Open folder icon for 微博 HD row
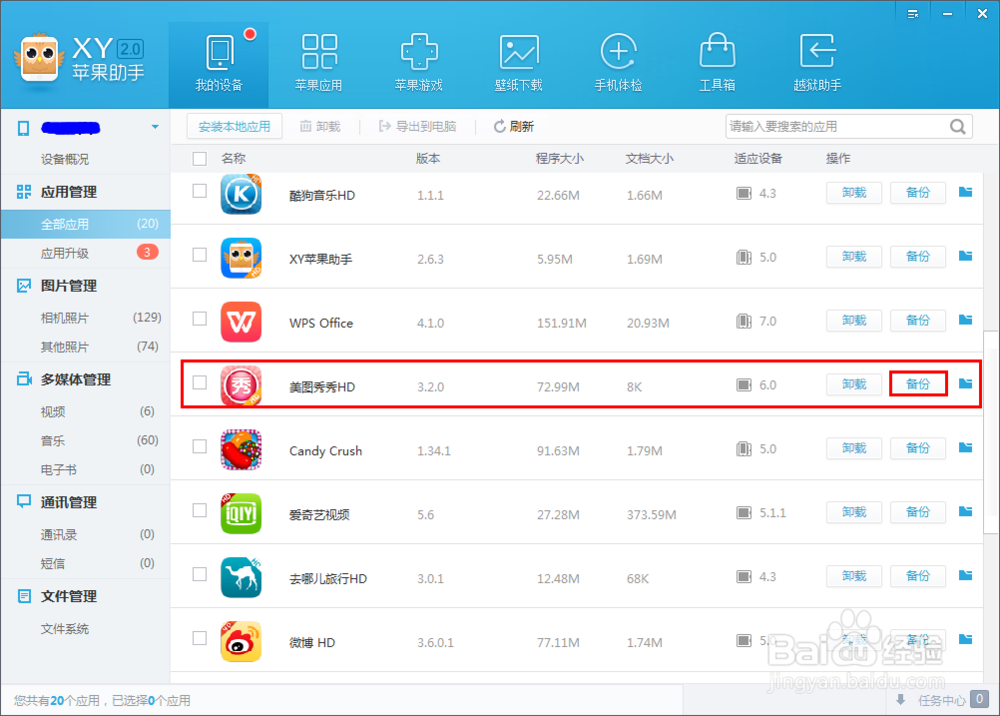The width and height of the screenshot is (1000, 716). click(966, 639)
